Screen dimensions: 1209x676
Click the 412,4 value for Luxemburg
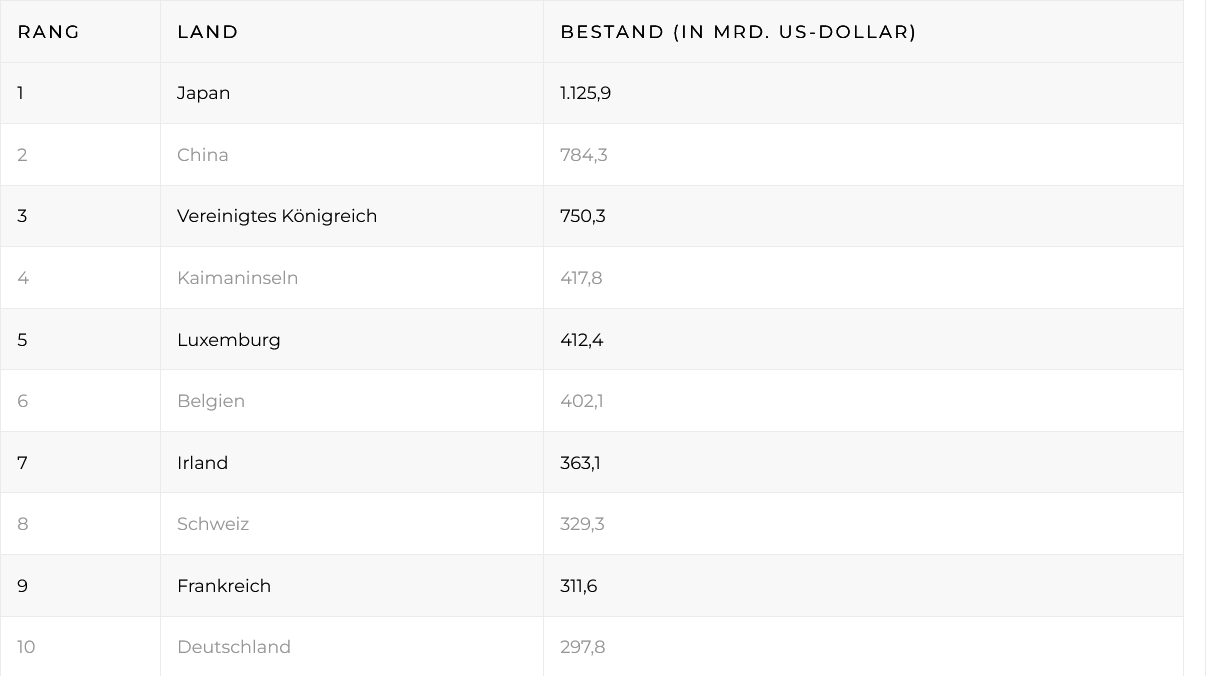pos(582,340)
